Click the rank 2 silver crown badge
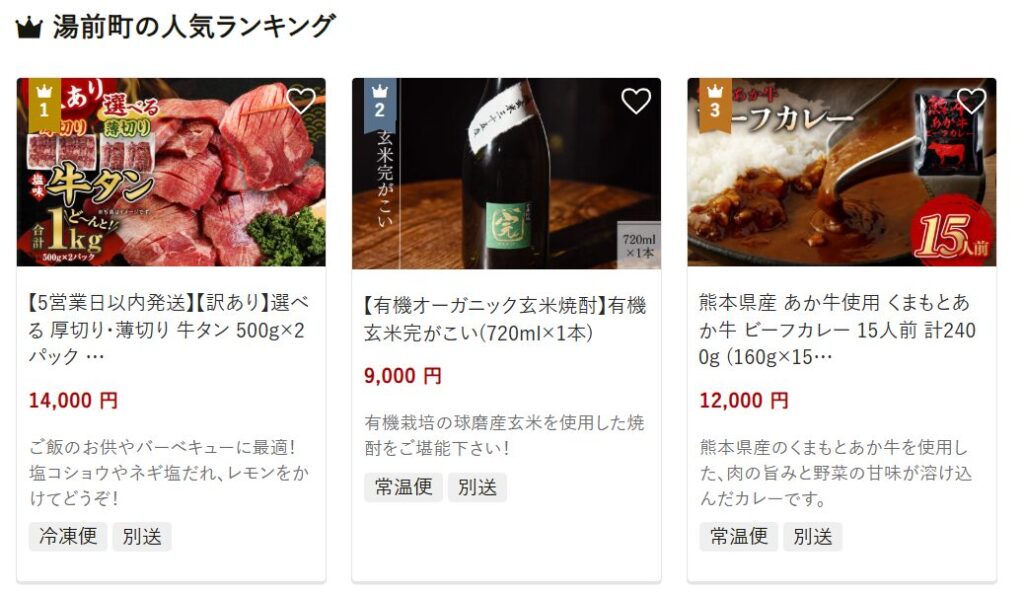 click(379, 104)
